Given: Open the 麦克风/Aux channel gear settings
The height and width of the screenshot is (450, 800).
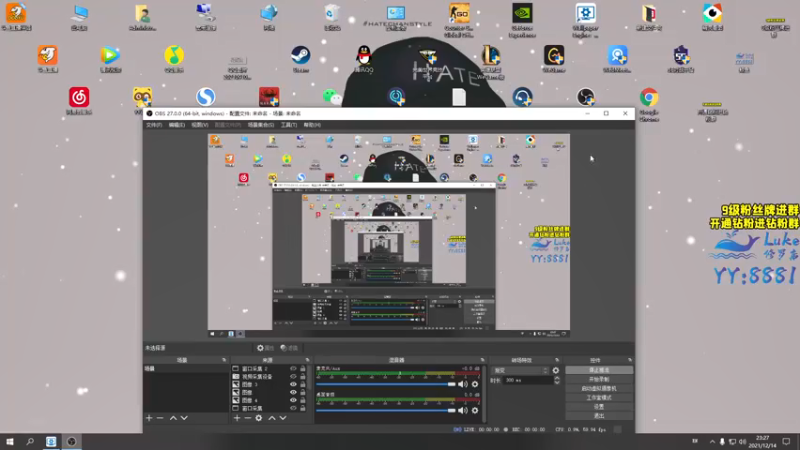Looking at the screenshot, I should click(475, 384).
